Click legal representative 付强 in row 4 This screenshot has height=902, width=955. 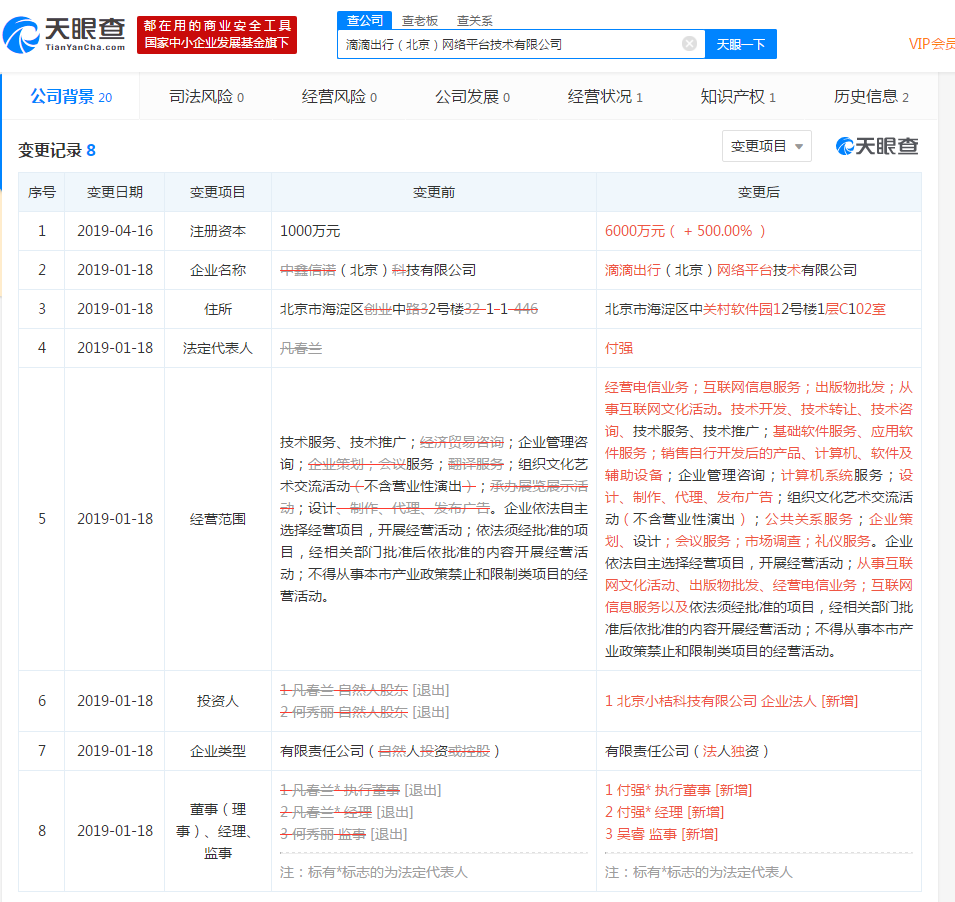pyautogui.click(x=618, y=348)
